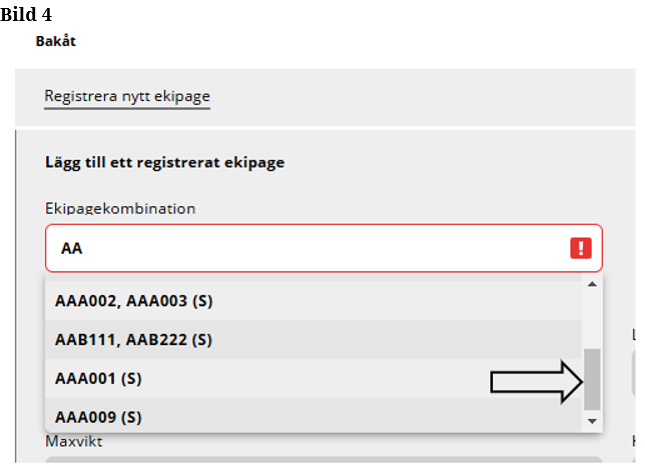645x473 pixels.
Task: Select the AAA002, AAA003 (S) option
Action: click(134, 301)
